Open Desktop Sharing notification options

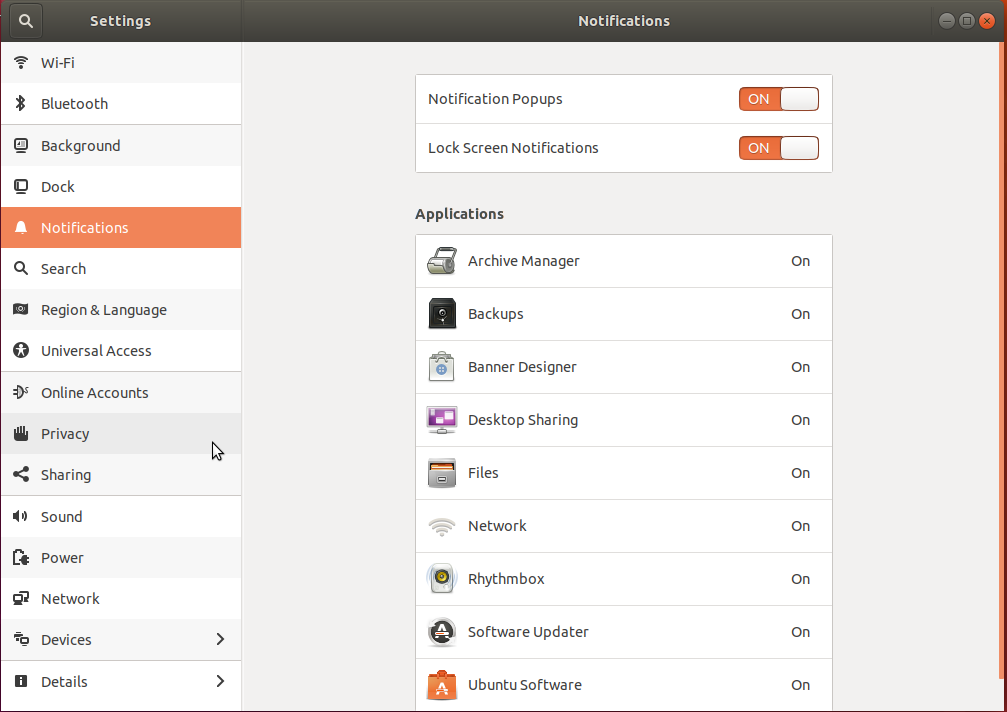coord(624,420)
